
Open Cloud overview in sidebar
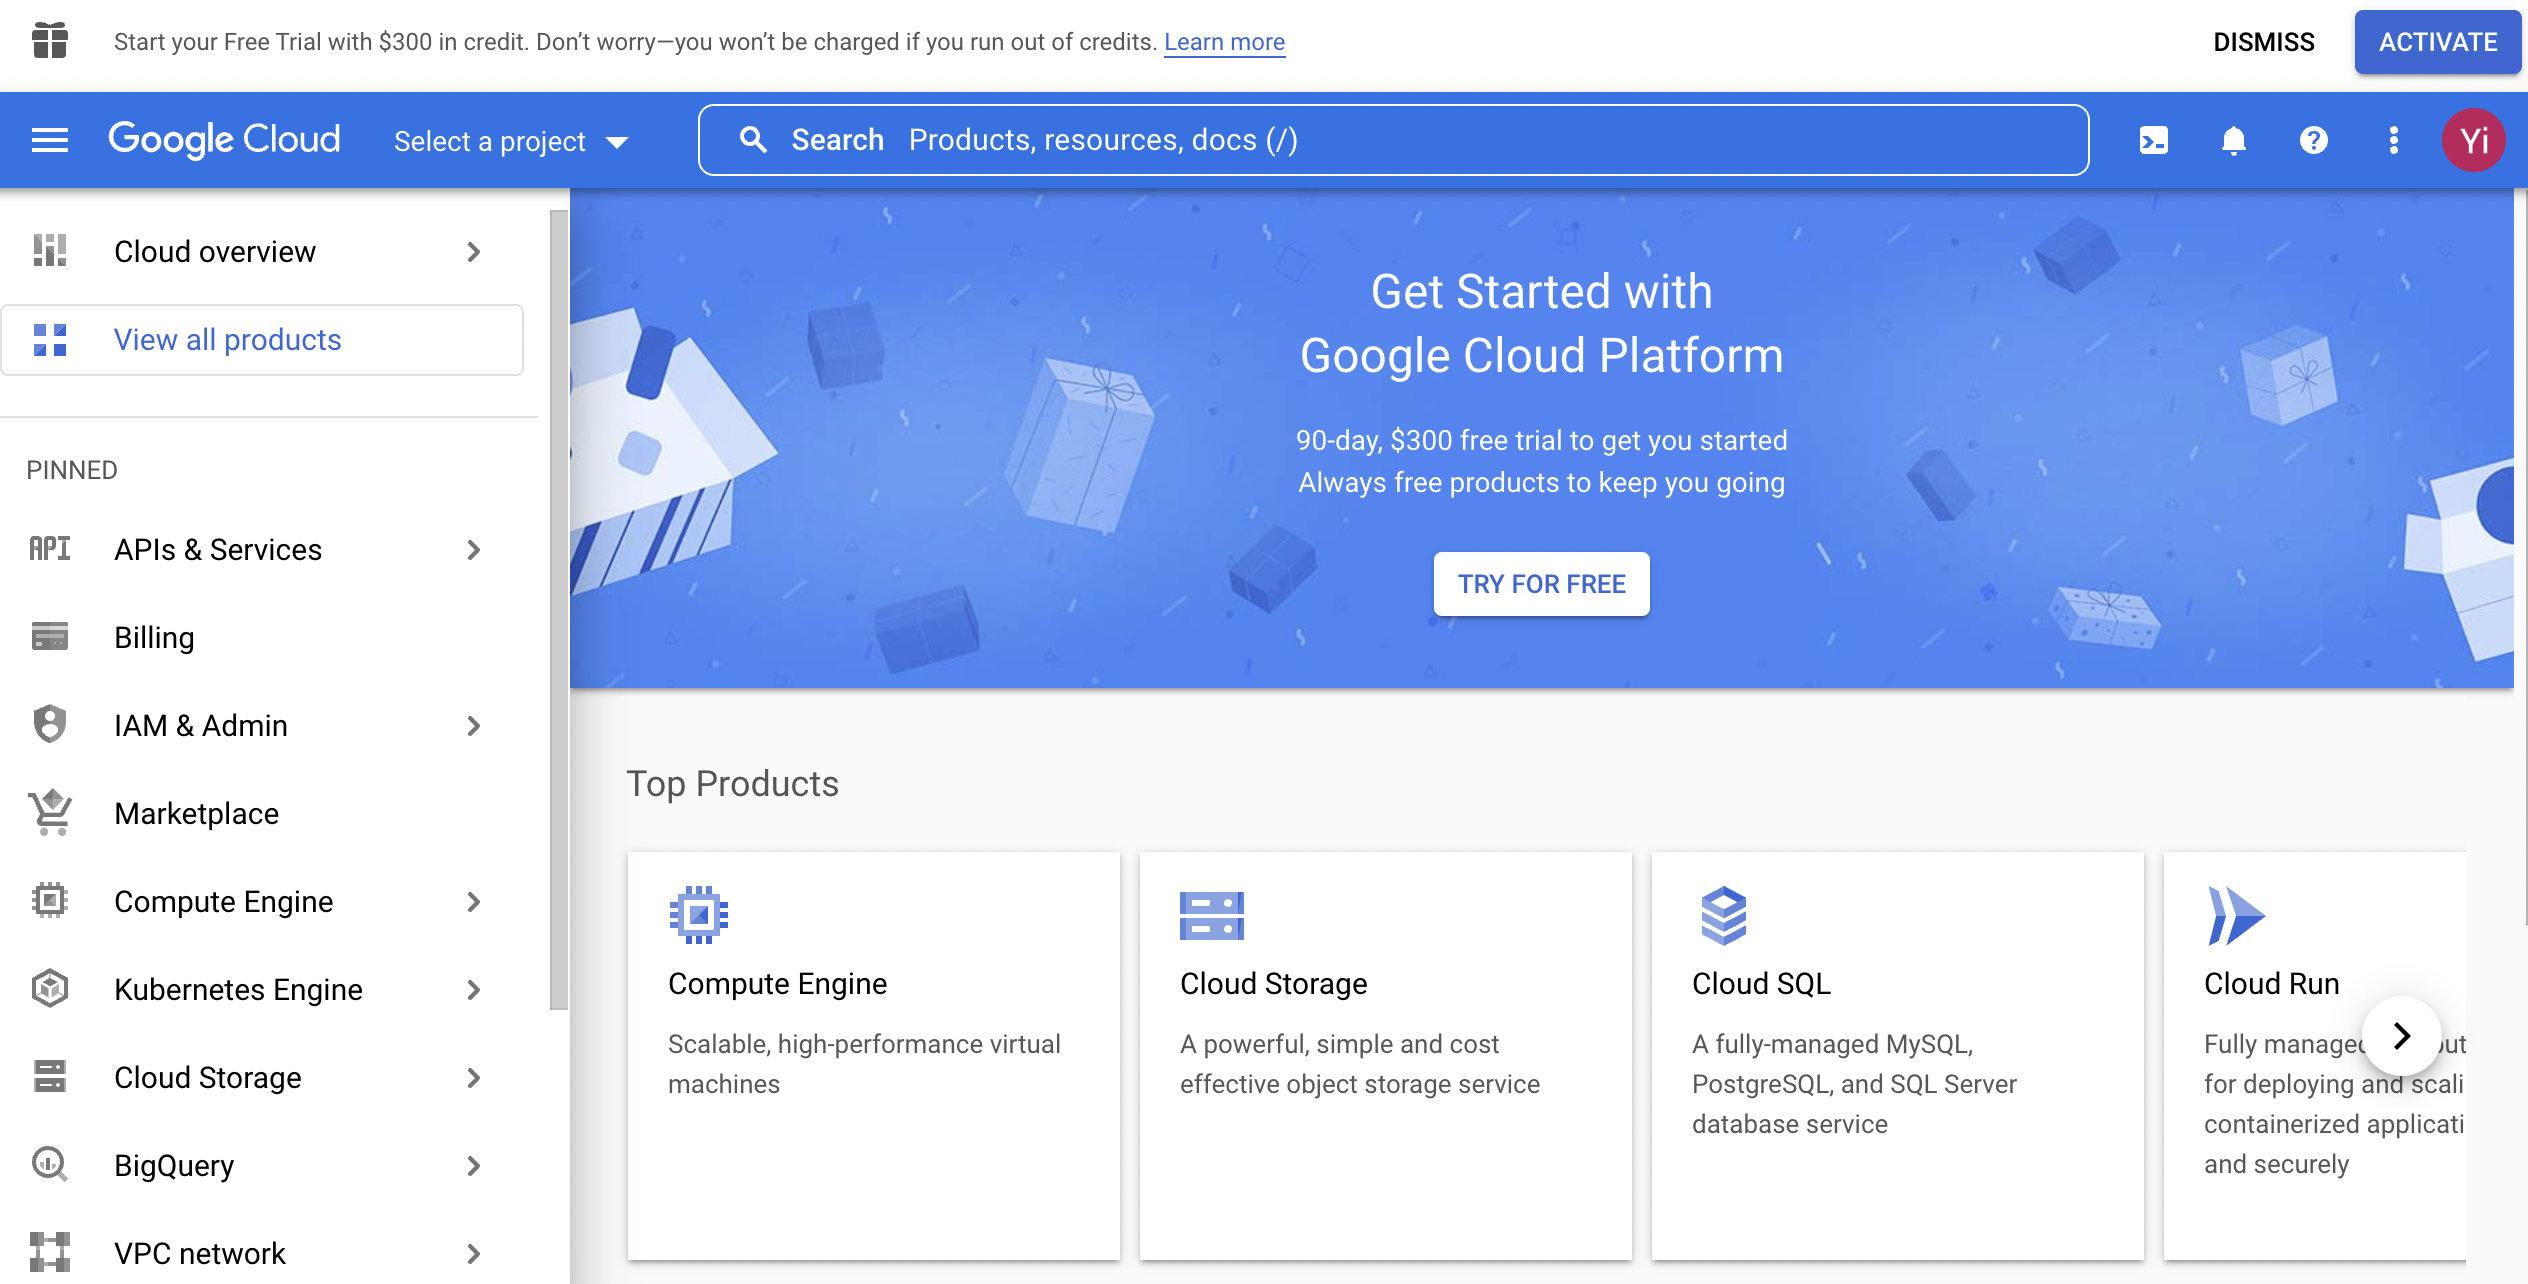[262, 252]
